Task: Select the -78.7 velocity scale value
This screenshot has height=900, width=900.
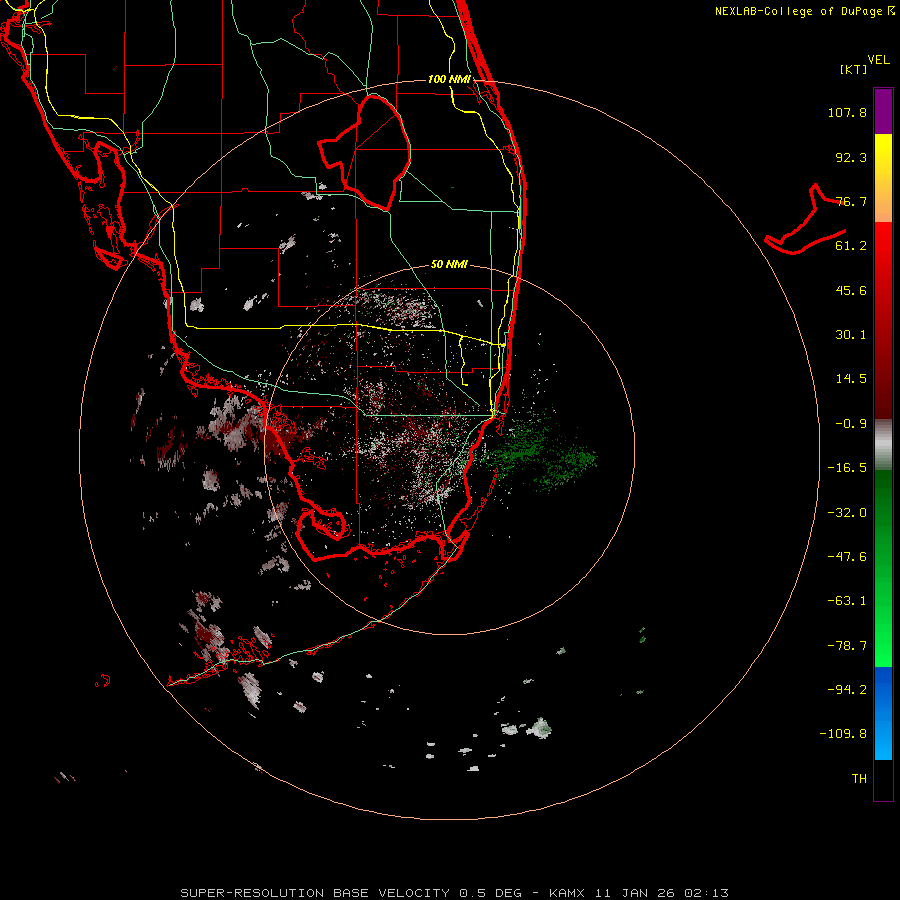Action: (847, 646)
